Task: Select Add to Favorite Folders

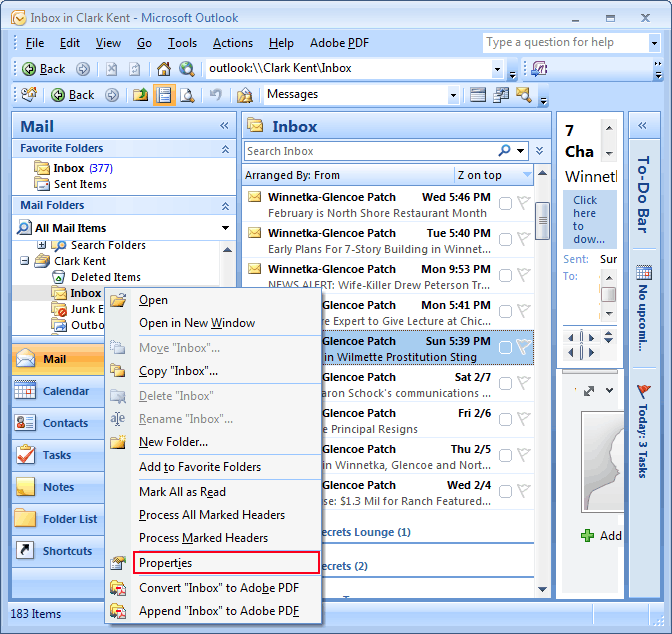Action: (200, 466)
